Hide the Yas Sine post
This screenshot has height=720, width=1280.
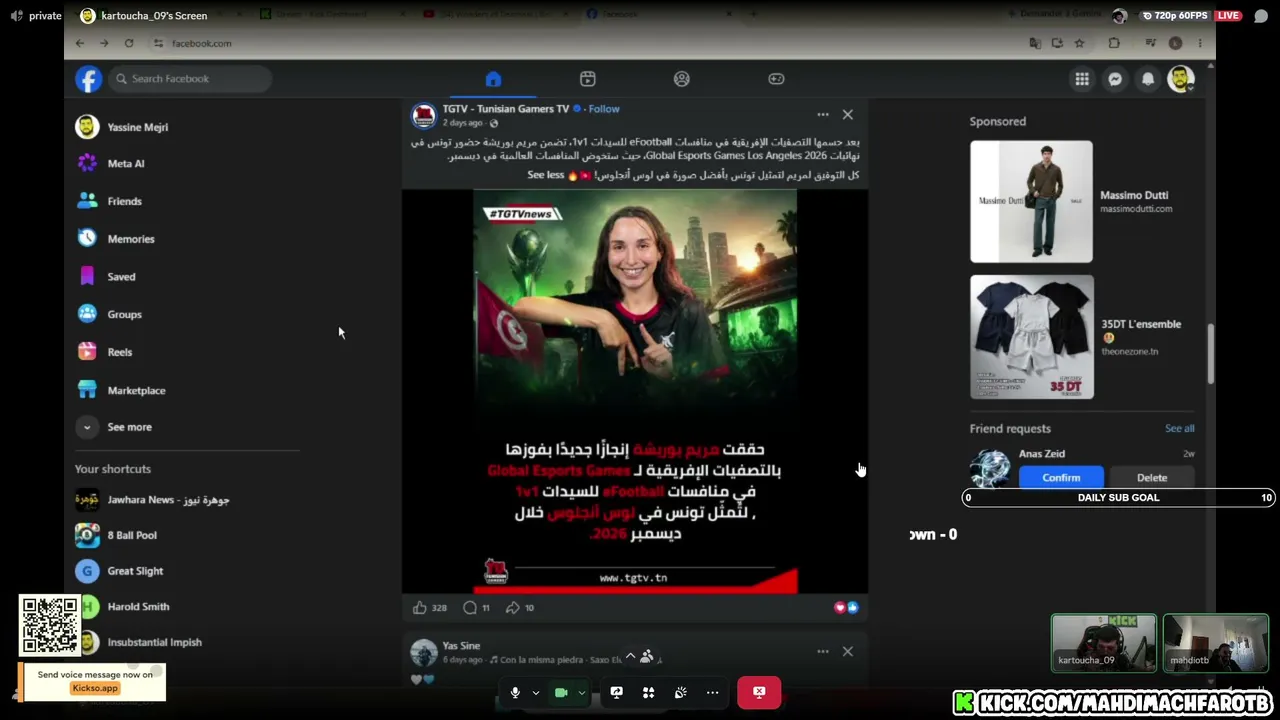pyautogui.click(x=848, y=651)
